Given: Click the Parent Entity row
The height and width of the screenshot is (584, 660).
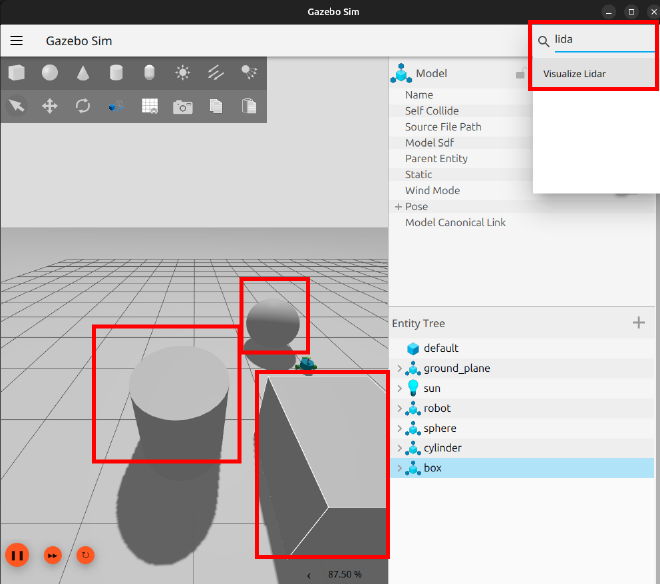Looking at the screenshot, I should point(461,158).
